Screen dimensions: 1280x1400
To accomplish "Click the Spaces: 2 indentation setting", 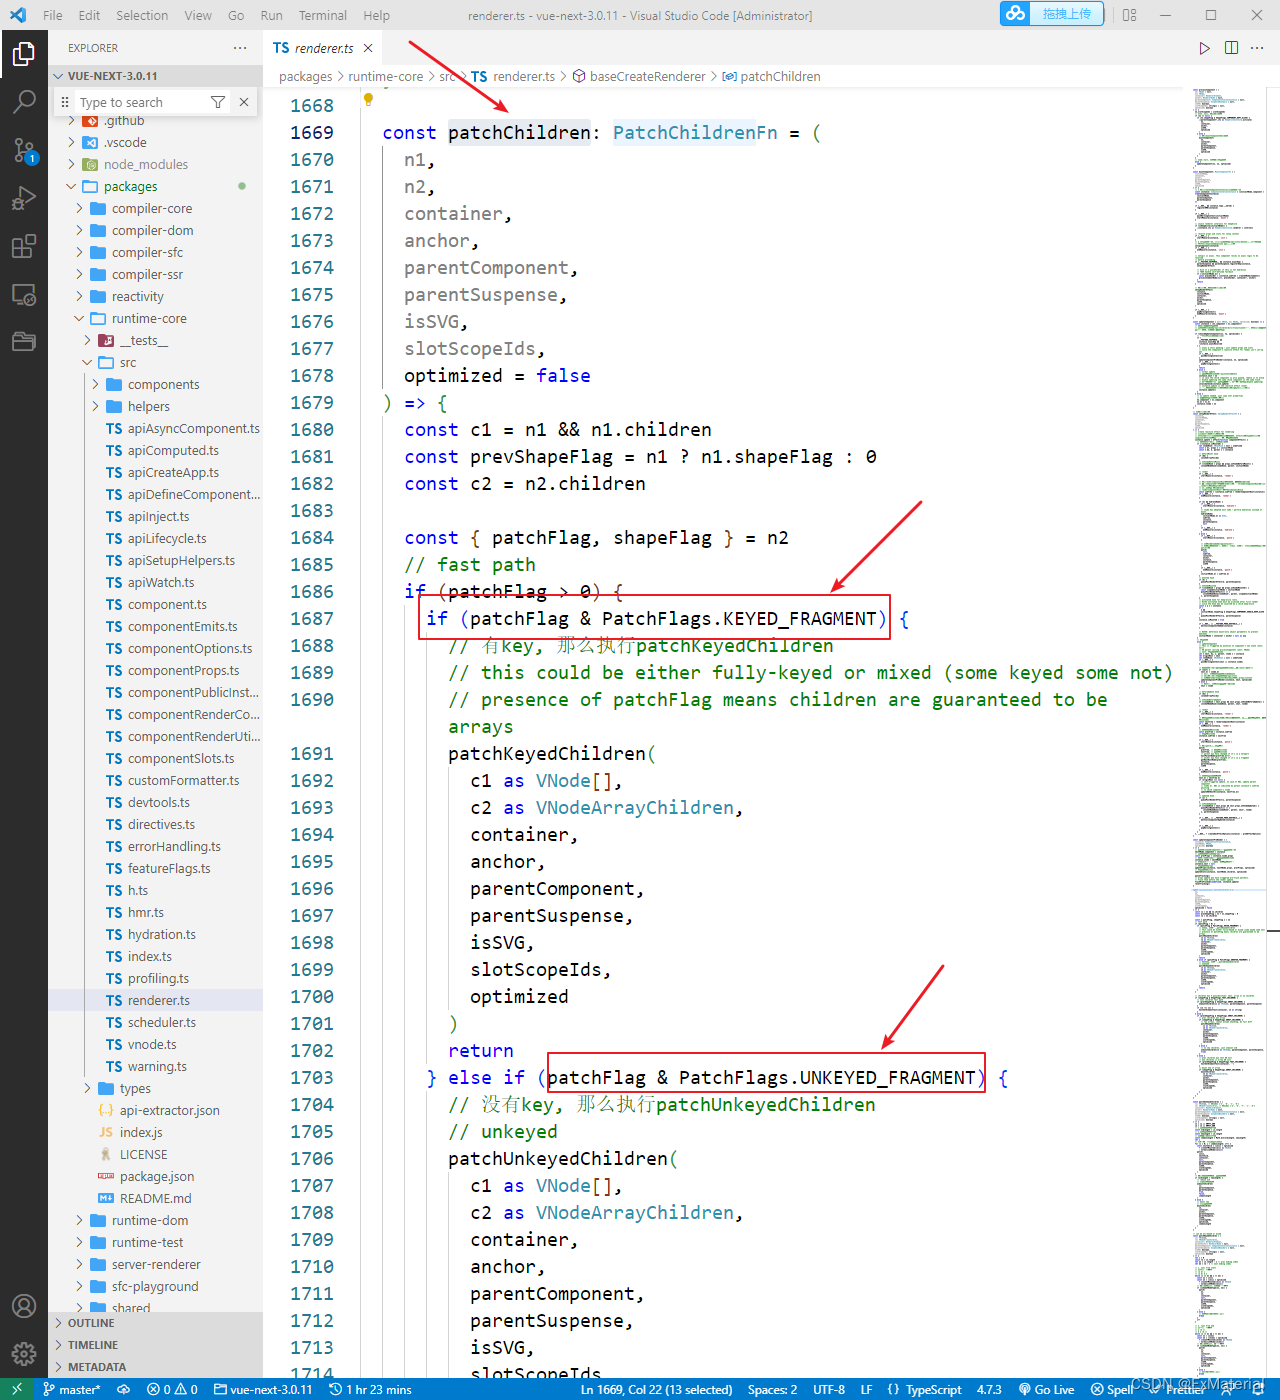I will pos(772,1389).
